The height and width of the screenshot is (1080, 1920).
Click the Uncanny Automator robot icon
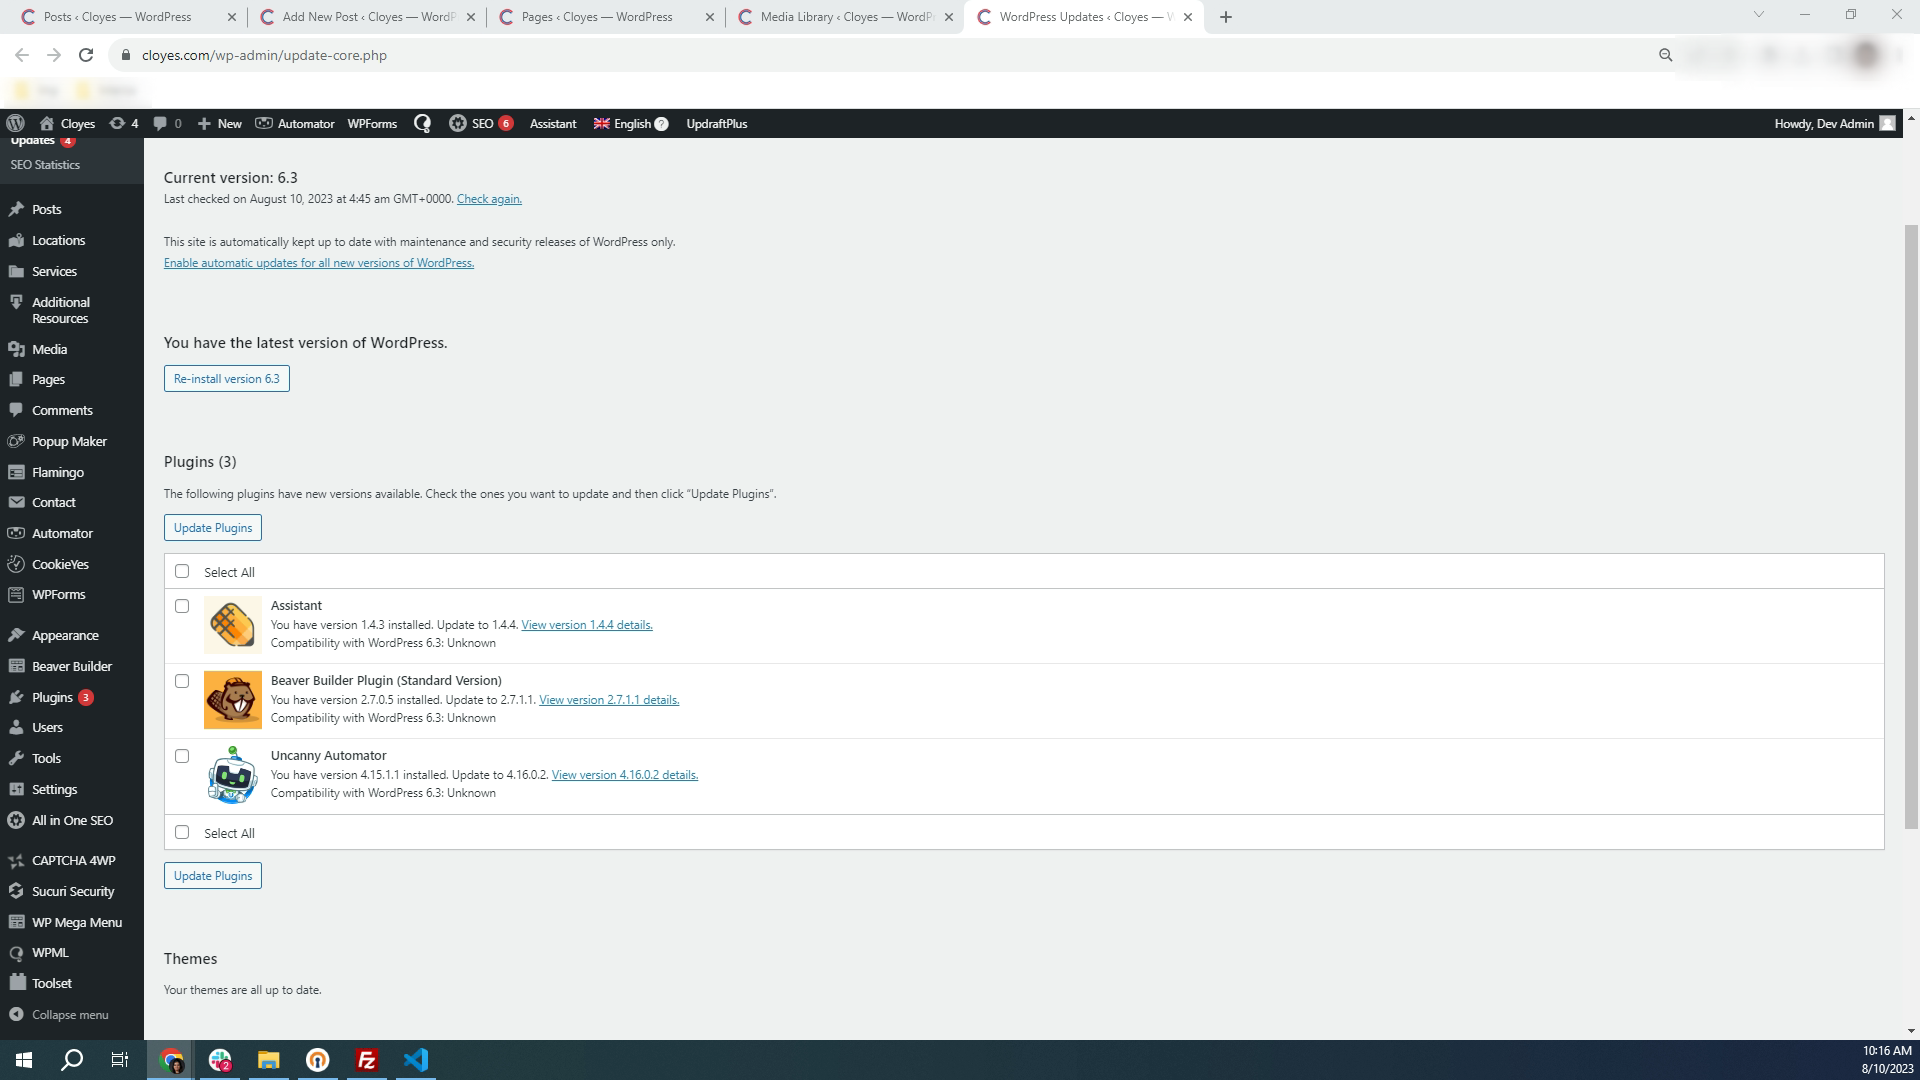pos(233,775)
